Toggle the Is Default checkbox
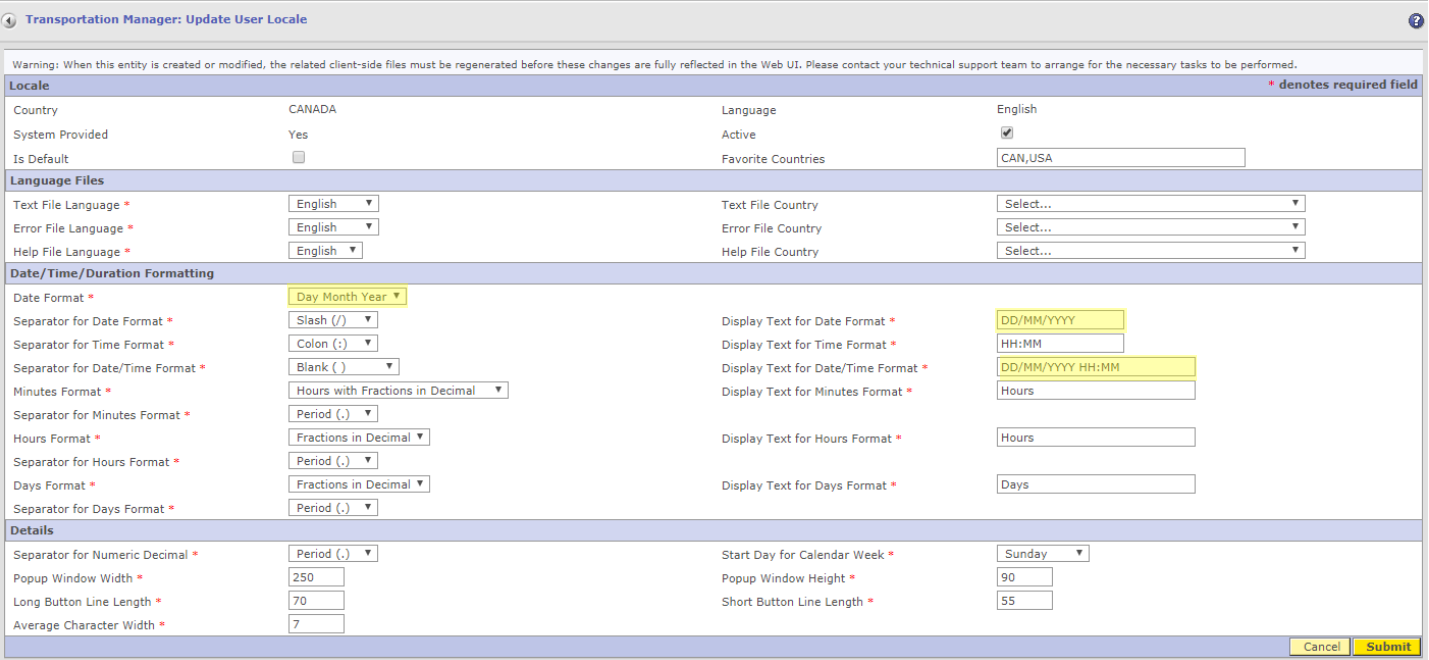The image size is (1429, 660). pyautogui.click(x=298, y=157)
